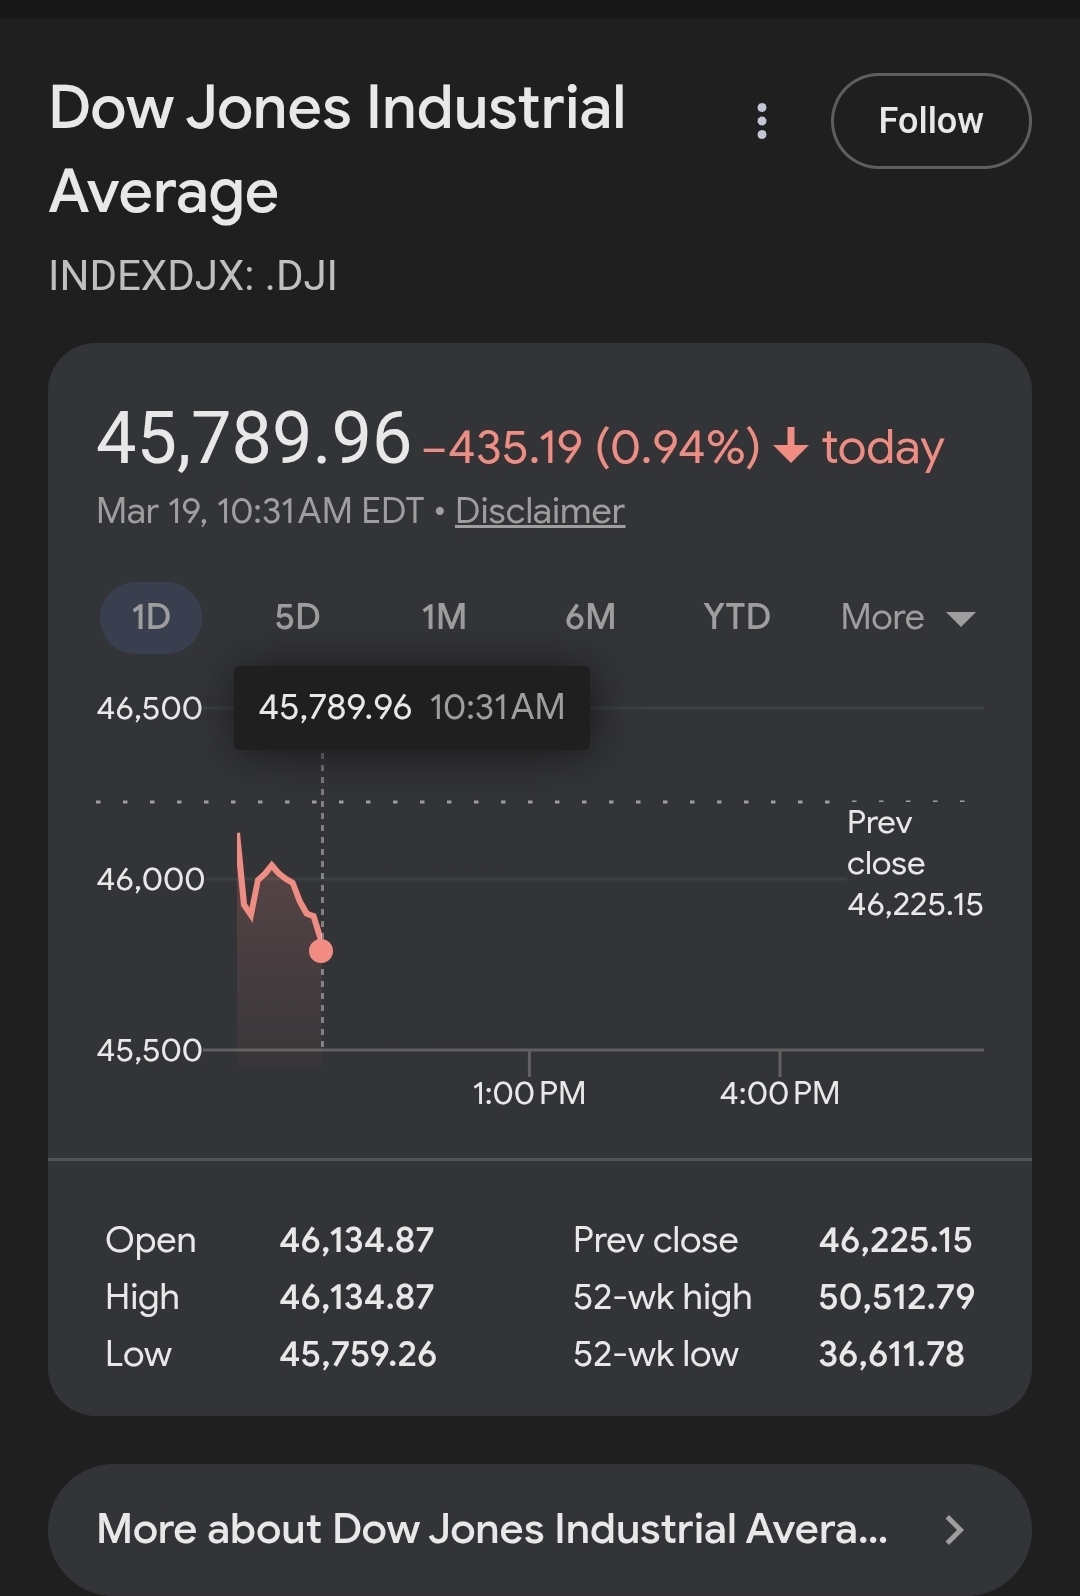Click the 4:00 PM chart axis marker
Viewport: 1080px width, 1596px height.
coord(779,1092)
